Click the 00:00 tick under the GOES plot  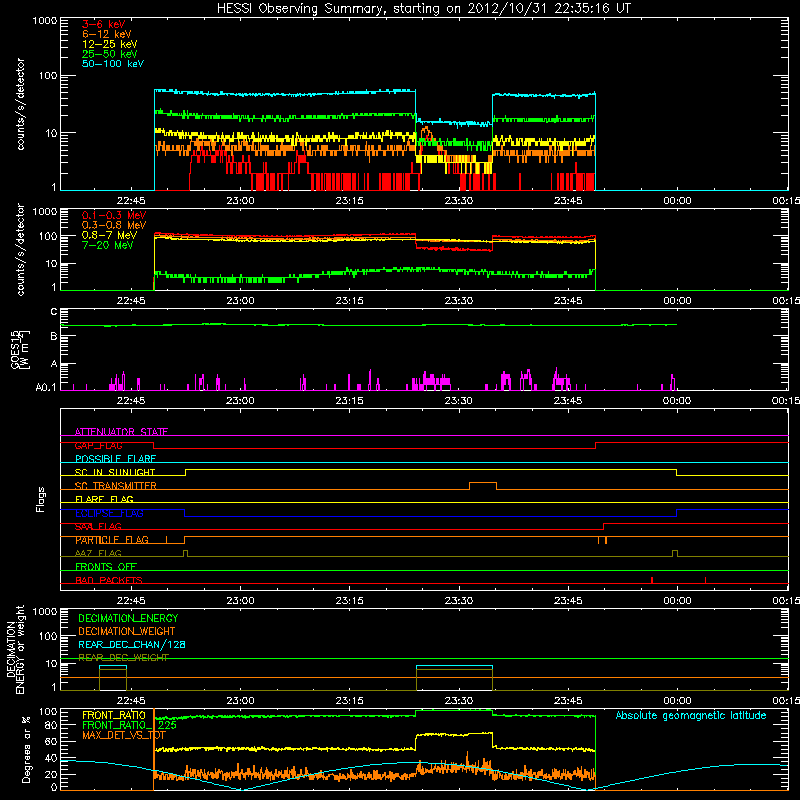tap(677, 401)
